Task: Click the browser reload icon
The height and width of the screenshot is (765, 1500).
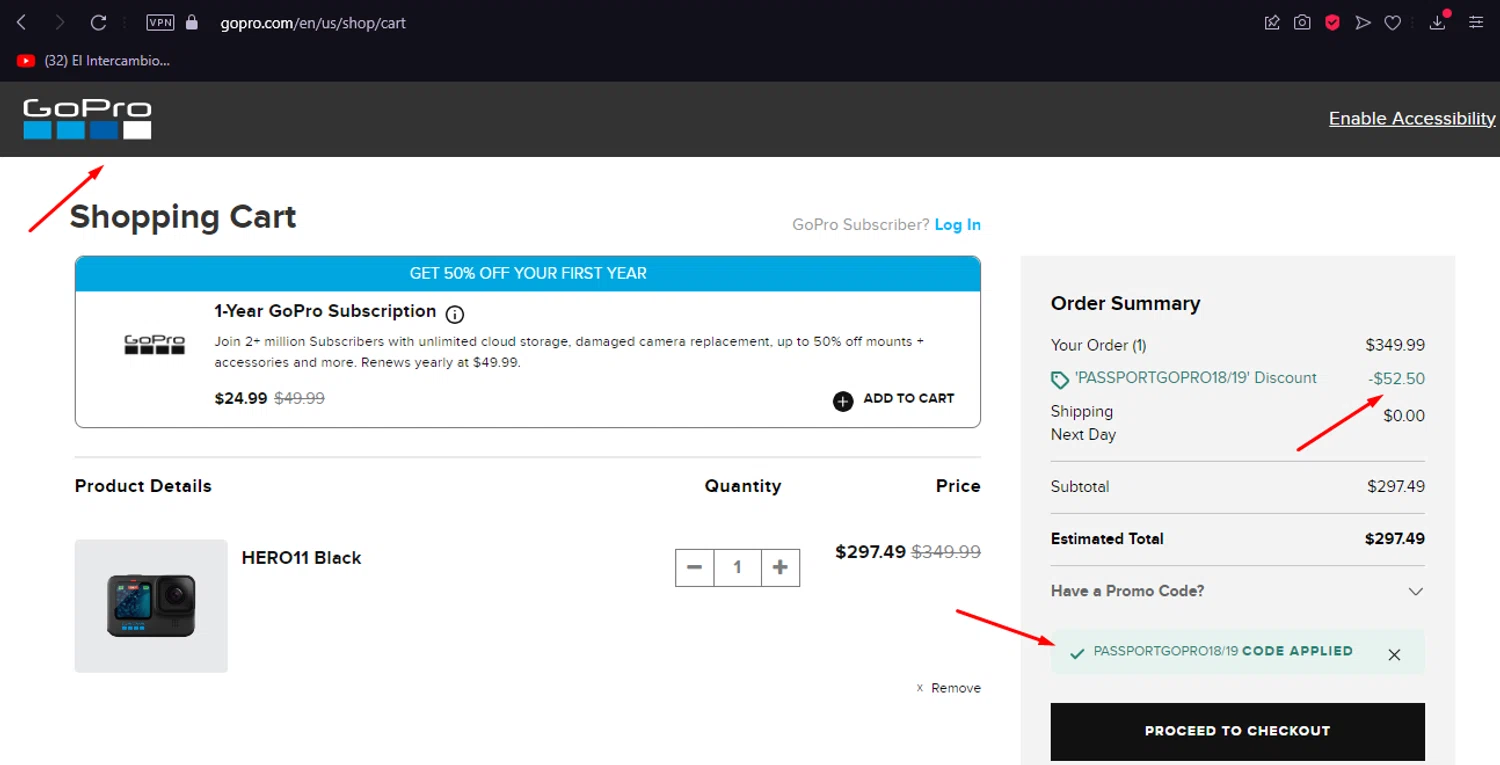Action: point(98,23)
